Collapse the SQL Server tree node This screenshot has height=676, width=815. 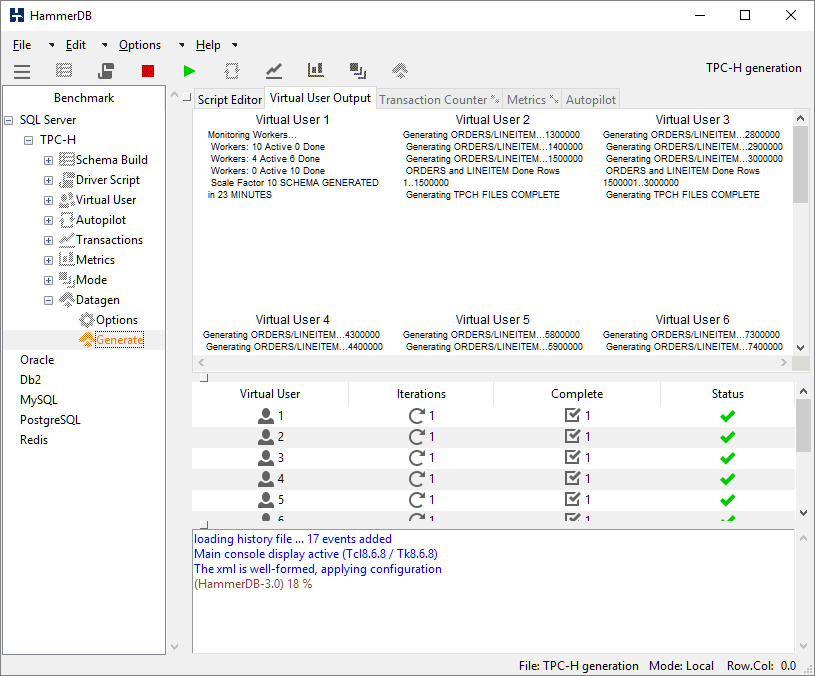[9, 121]
